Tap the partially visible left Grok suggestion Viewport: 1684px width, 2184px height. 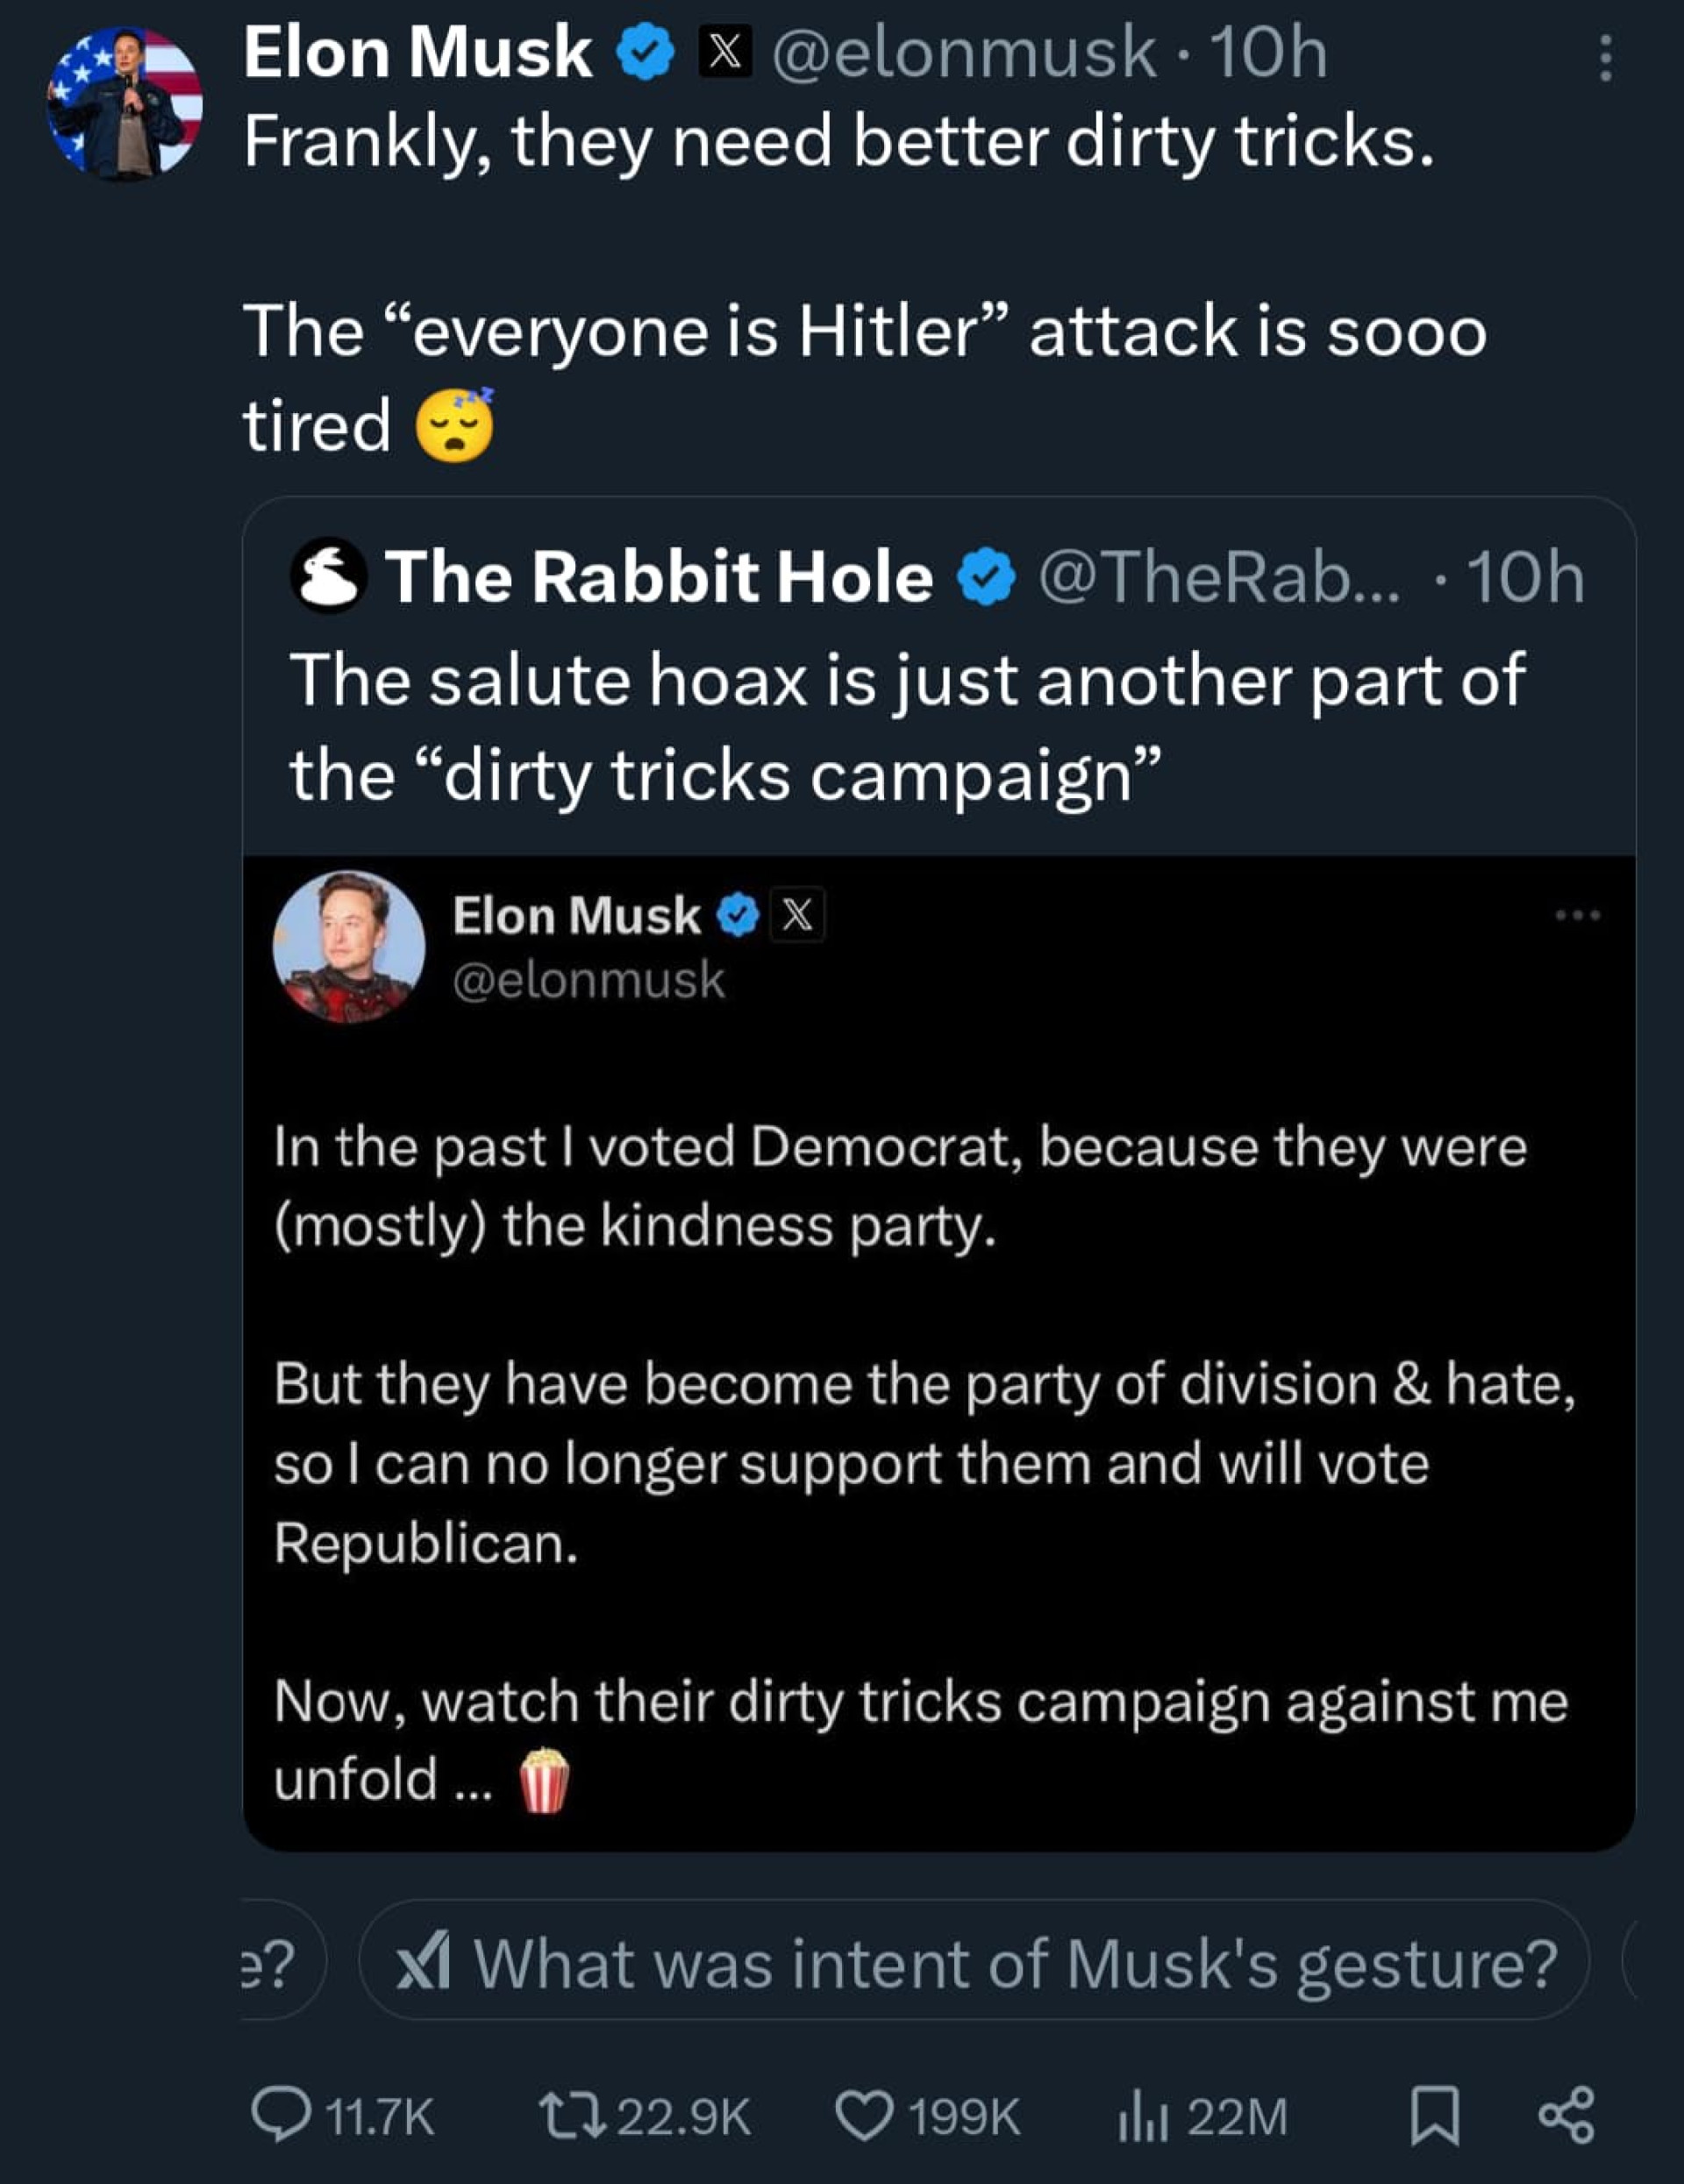(x=282, y=1963)
